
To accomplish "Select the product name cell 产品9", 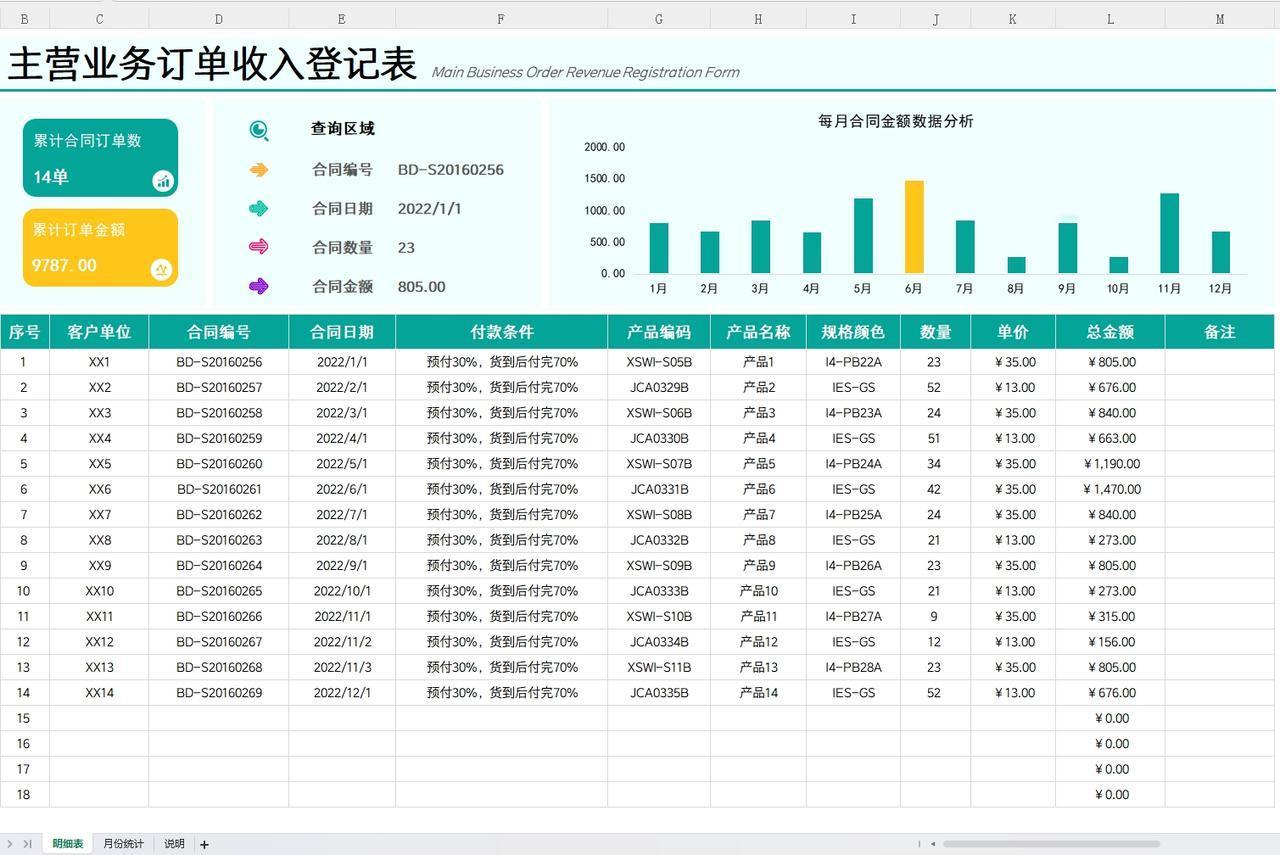I will (758, 566).
